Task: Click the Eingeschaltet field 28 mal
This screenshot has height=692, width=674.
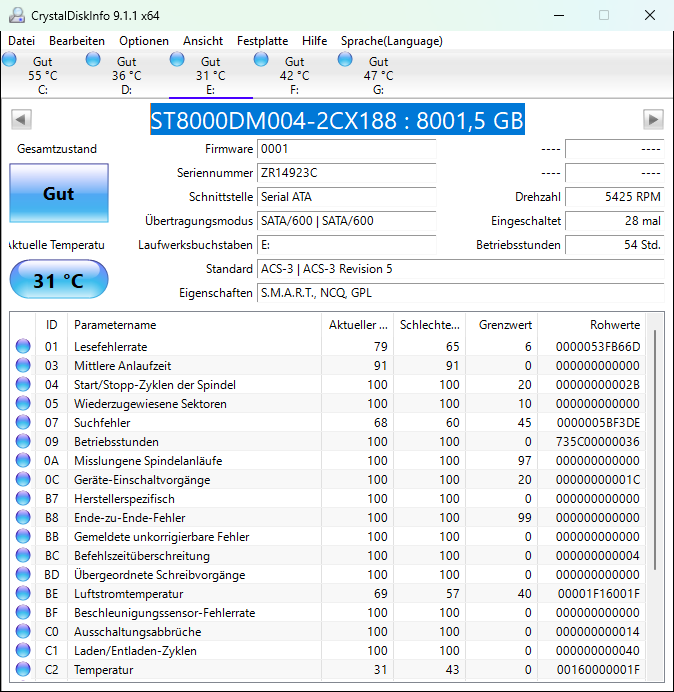Action: tap(614, 221)
